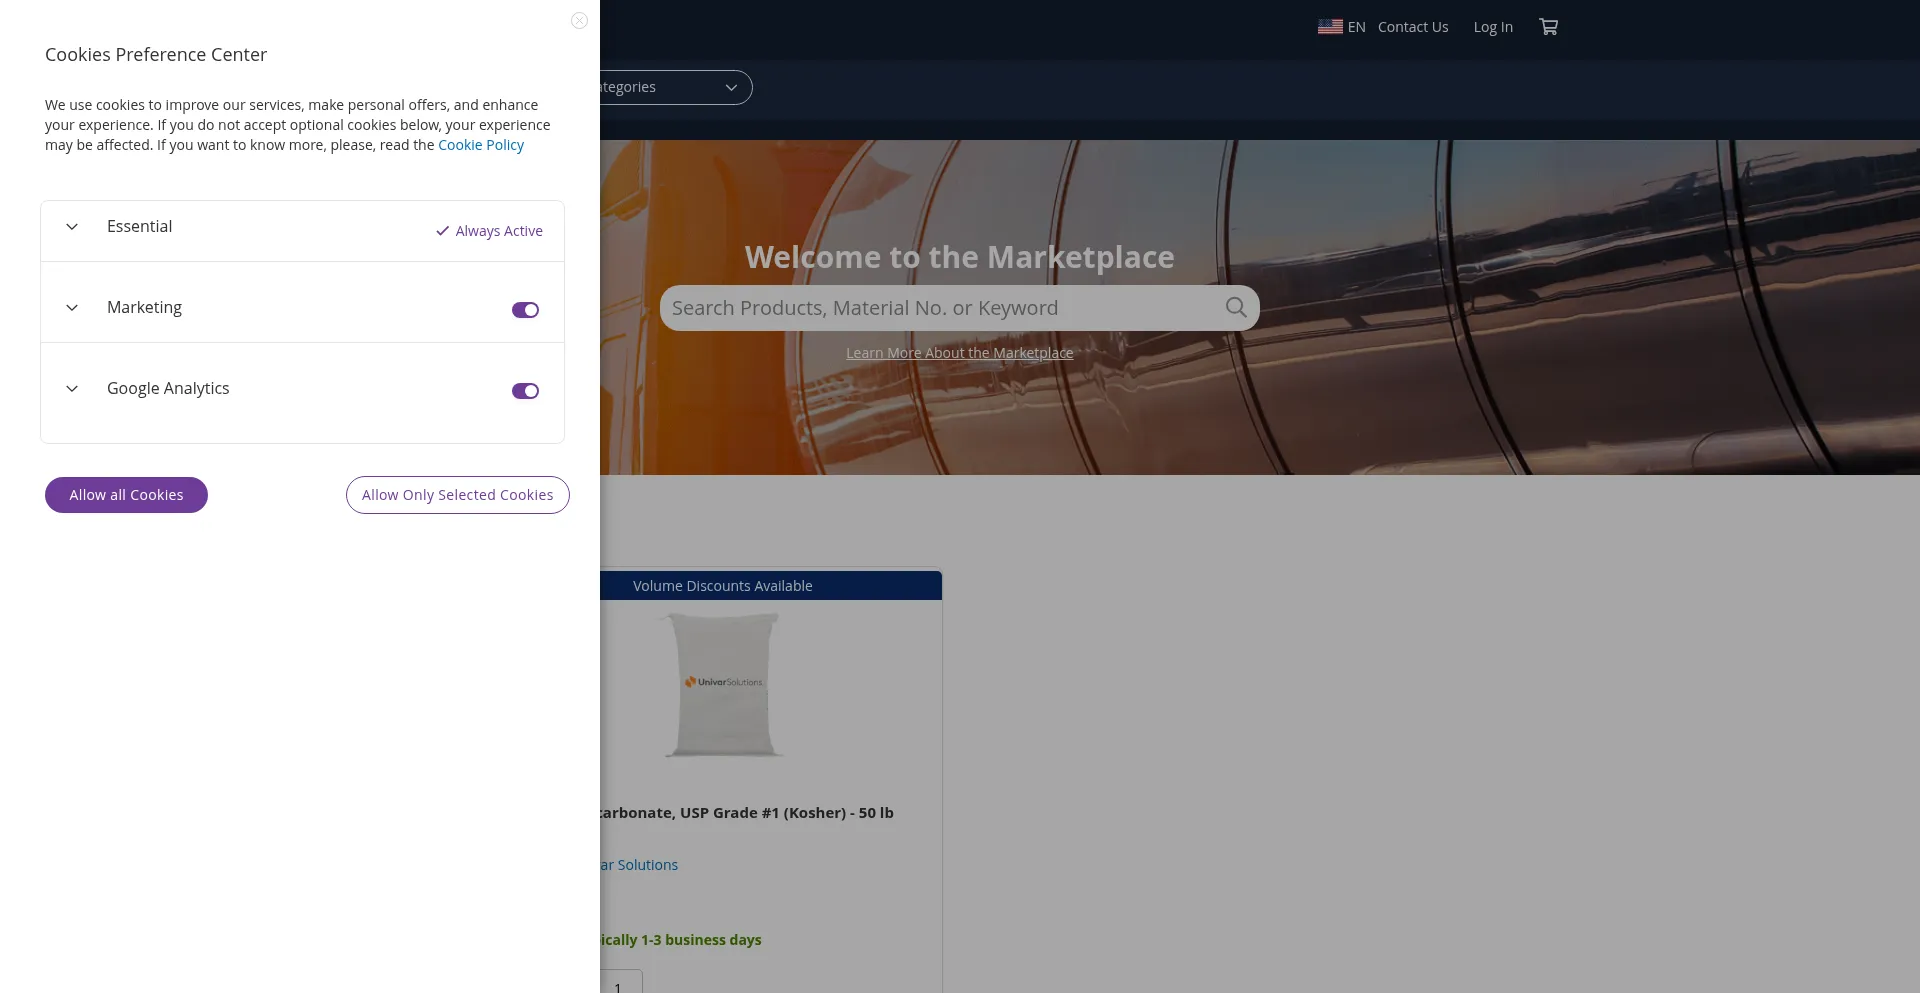Toggle off Marketing cookies
The image size is (1920, 993).
[x=525, y=310]
